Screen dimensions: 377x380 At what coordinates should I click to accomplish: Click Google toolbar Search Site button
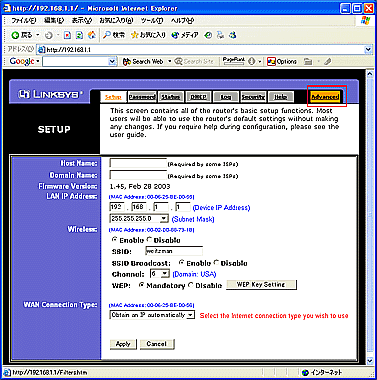click(194, 62)
